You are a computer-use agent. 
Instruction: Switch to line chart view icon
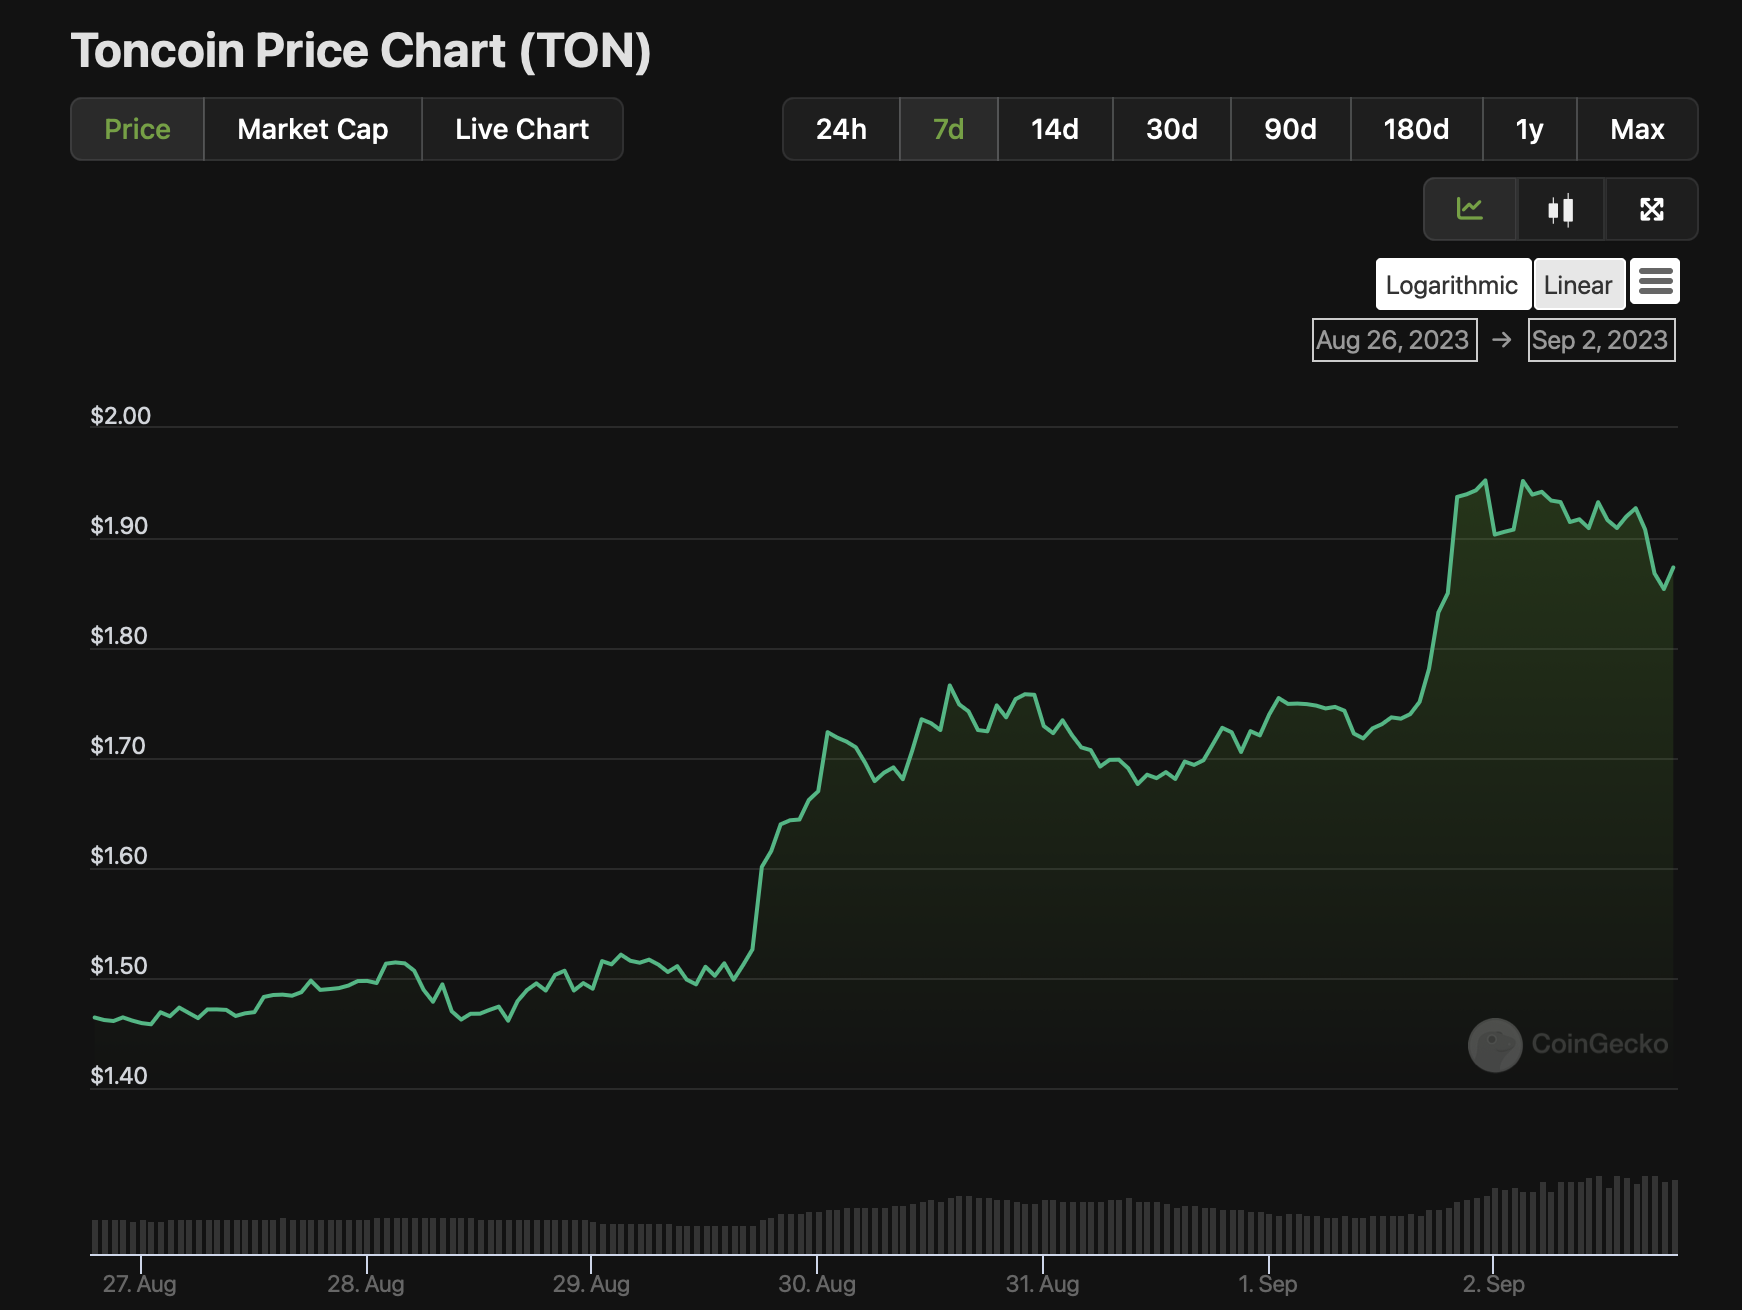point(1470,209)
